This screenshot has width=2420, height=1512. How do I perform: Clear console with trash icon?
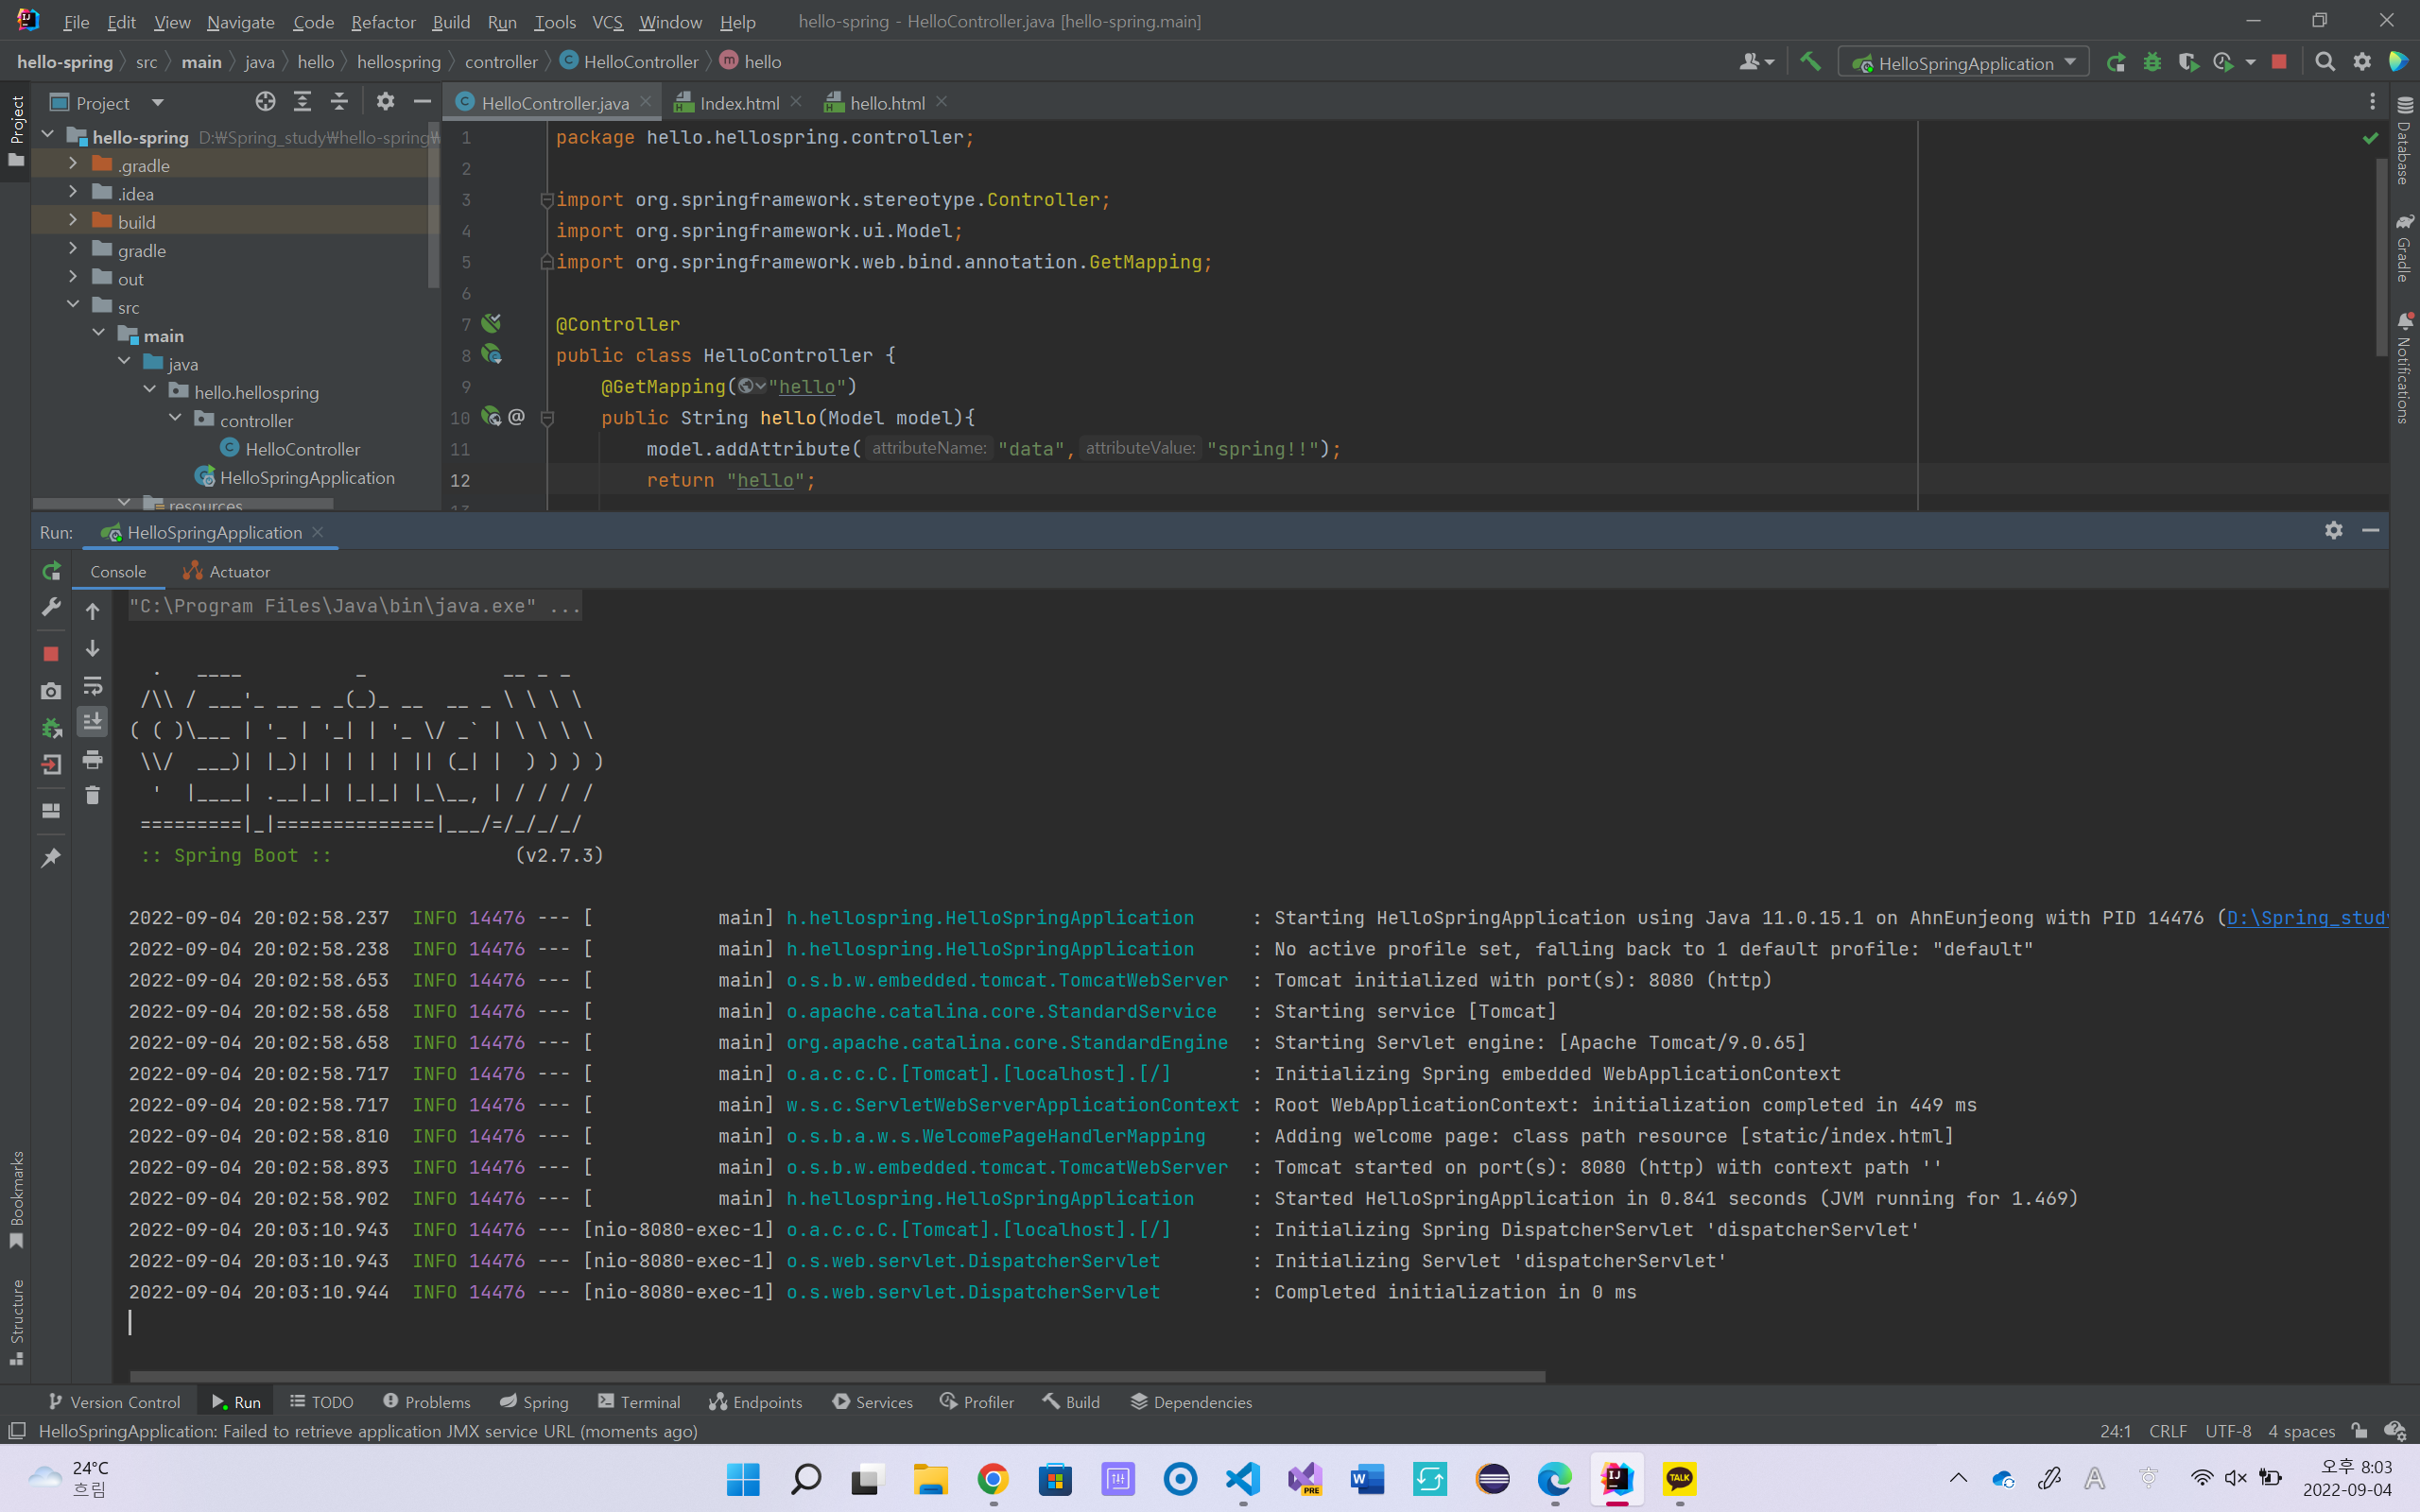(92, 796)
